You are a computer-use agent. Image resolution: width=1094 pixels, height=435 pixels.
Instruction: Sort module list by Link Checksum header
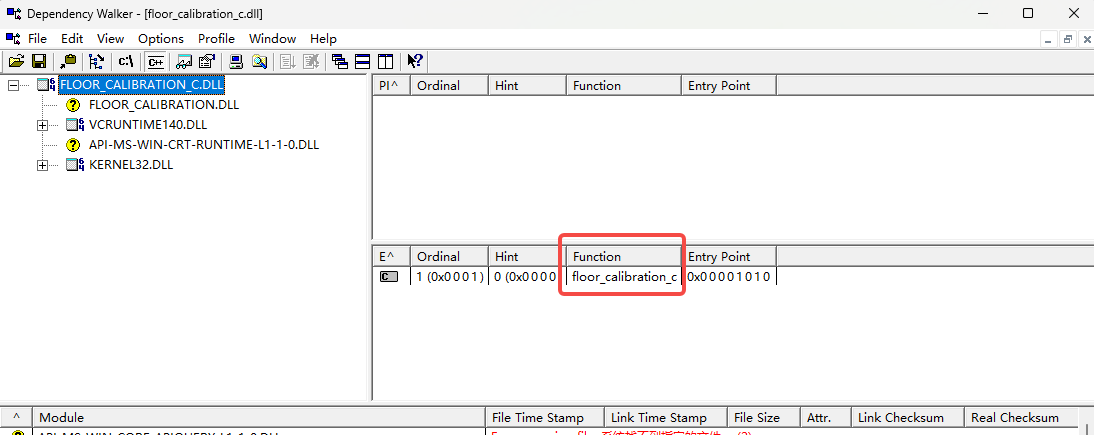pos(908,418)
